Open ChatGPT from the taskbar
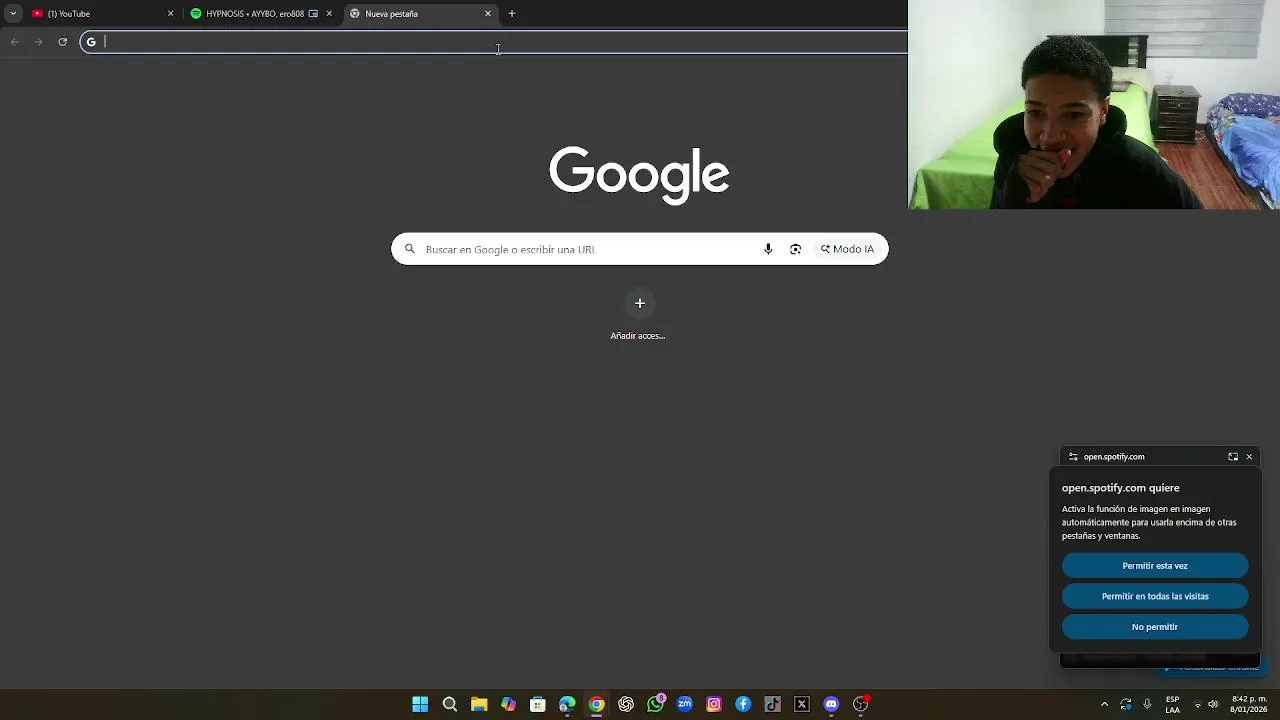 [x=626, y=704]
